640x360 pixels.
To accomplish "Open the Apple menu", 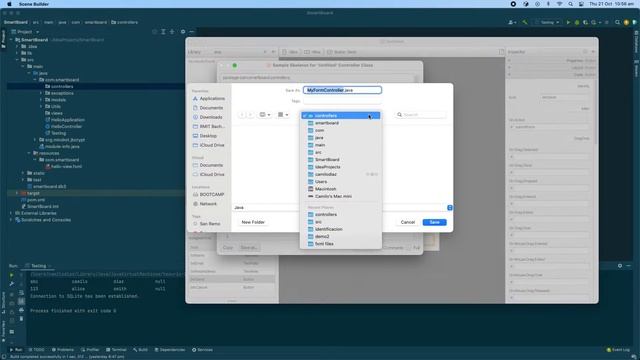I will pyautogui.click(x=9, y=4).
